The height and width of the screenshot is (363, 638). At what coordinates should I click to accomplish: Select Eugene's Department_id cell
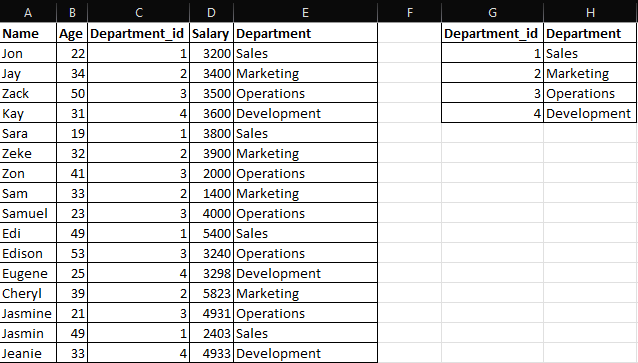point(138,273)
